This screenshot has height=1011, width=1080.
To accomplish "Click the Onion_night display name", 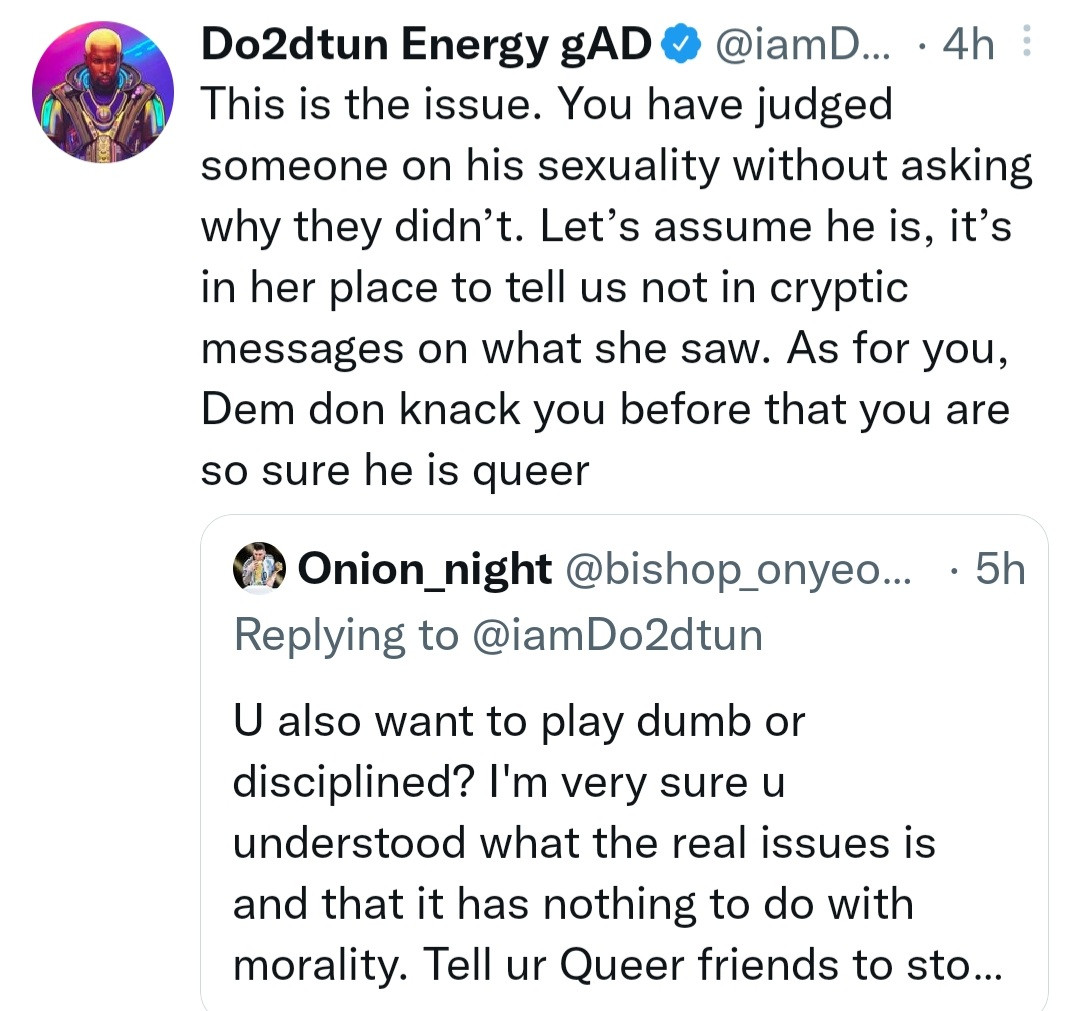I will [425, 570].
